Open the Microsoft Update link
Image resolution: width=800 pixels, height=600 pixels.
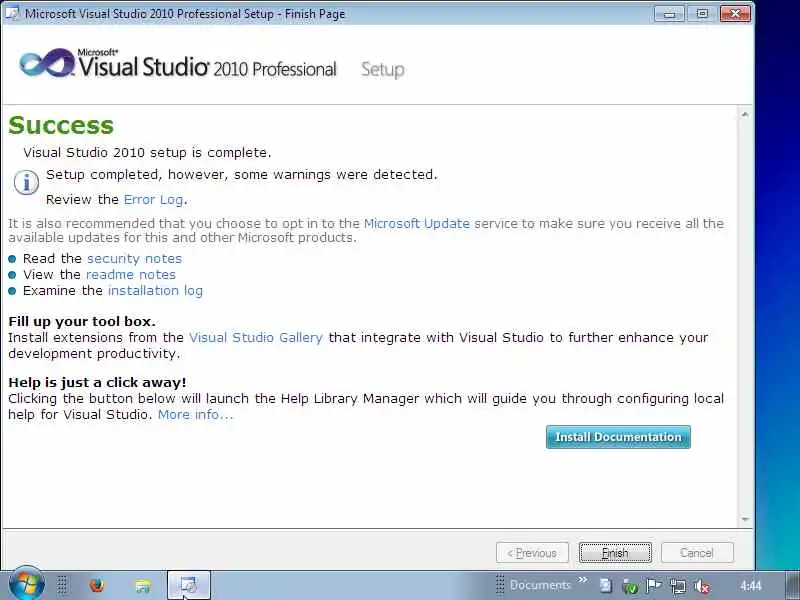[416, 223]
